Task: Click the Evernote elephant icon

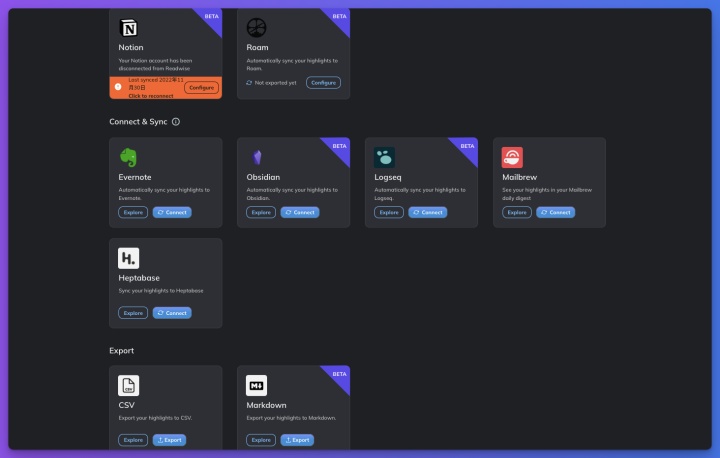Action: [129, 158]
